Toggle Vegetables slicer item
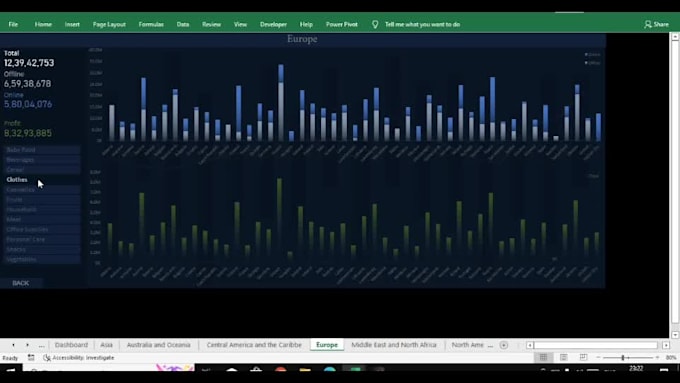 click(x=42, y=259)
